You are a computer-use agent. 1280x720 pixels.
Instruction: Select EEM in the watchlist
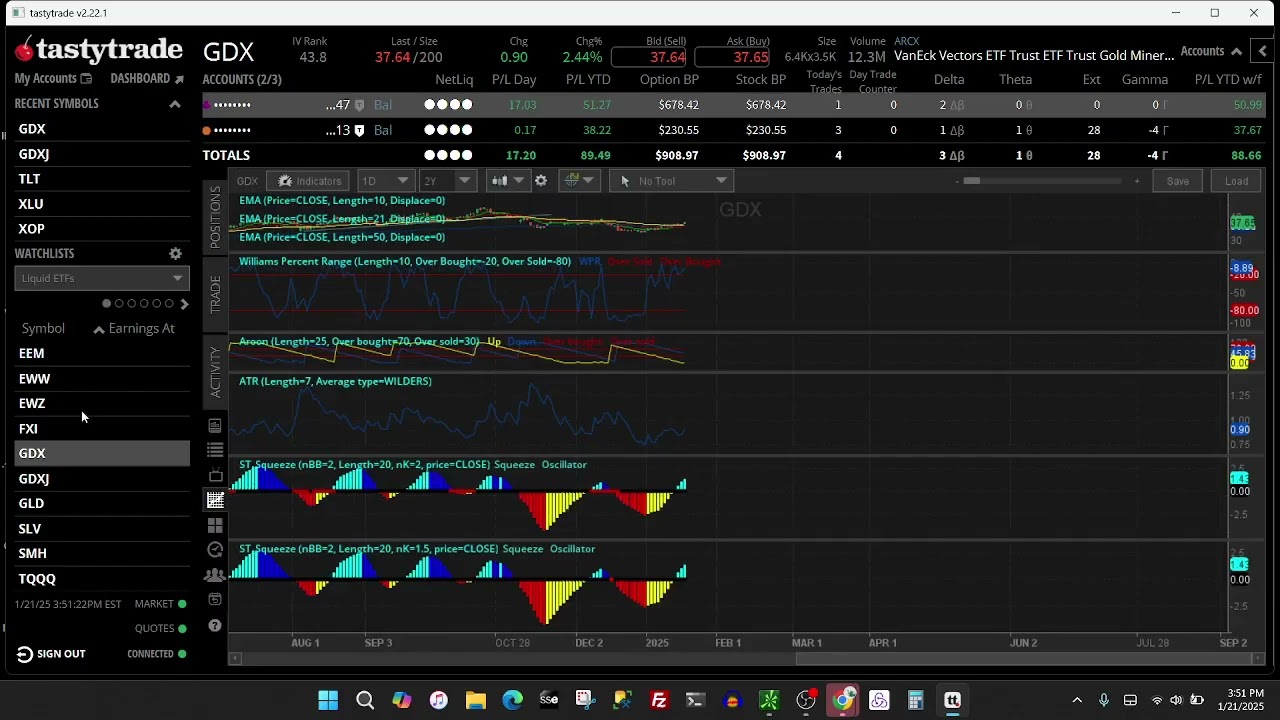tap(102, 354)
